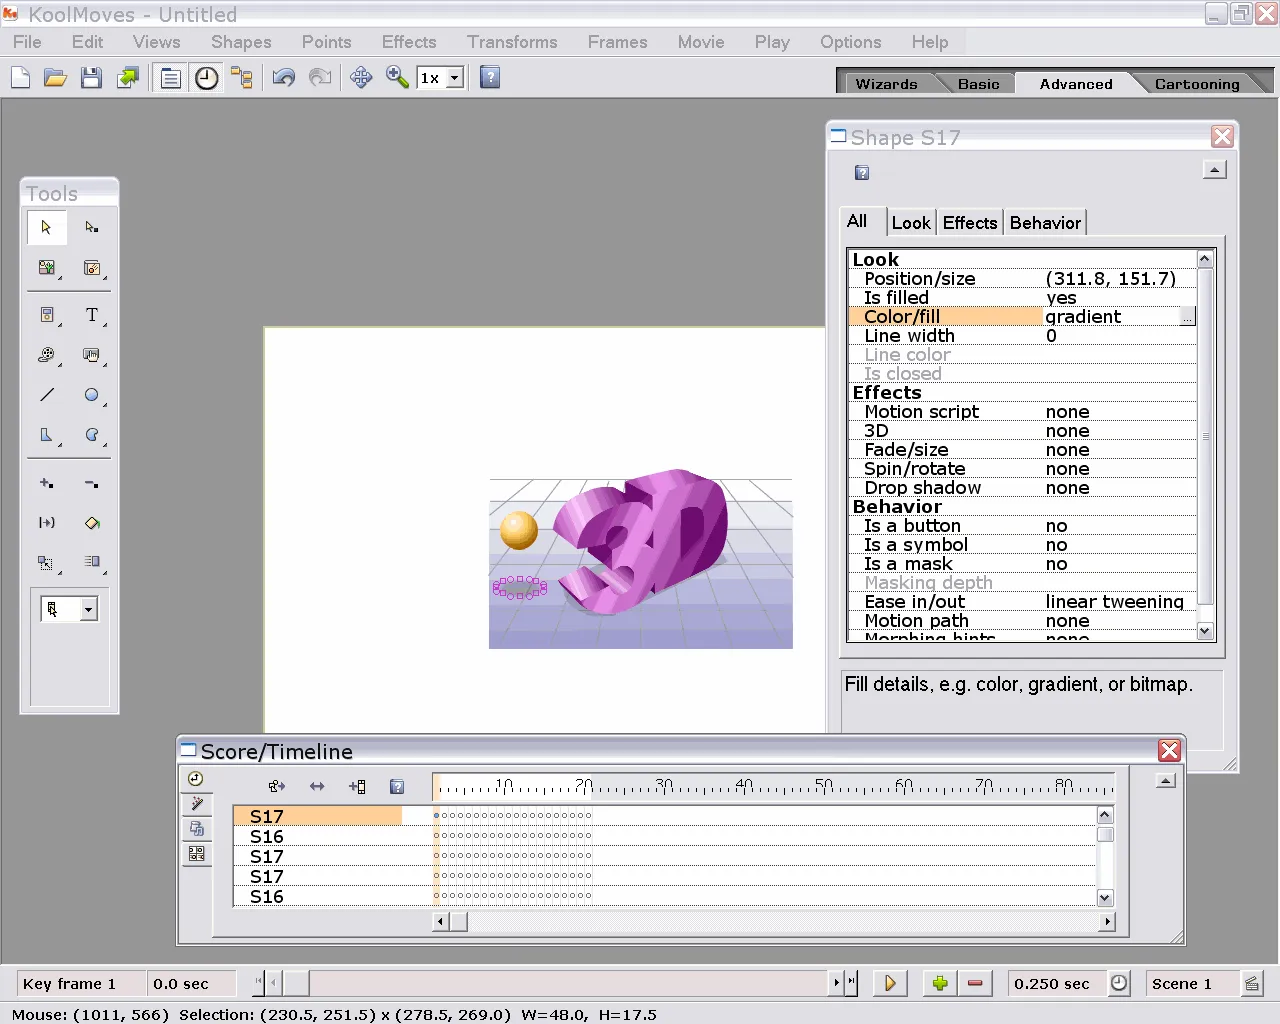
Task: Open the 1x zoom level dropdown
Action: (x=455, y=77)
